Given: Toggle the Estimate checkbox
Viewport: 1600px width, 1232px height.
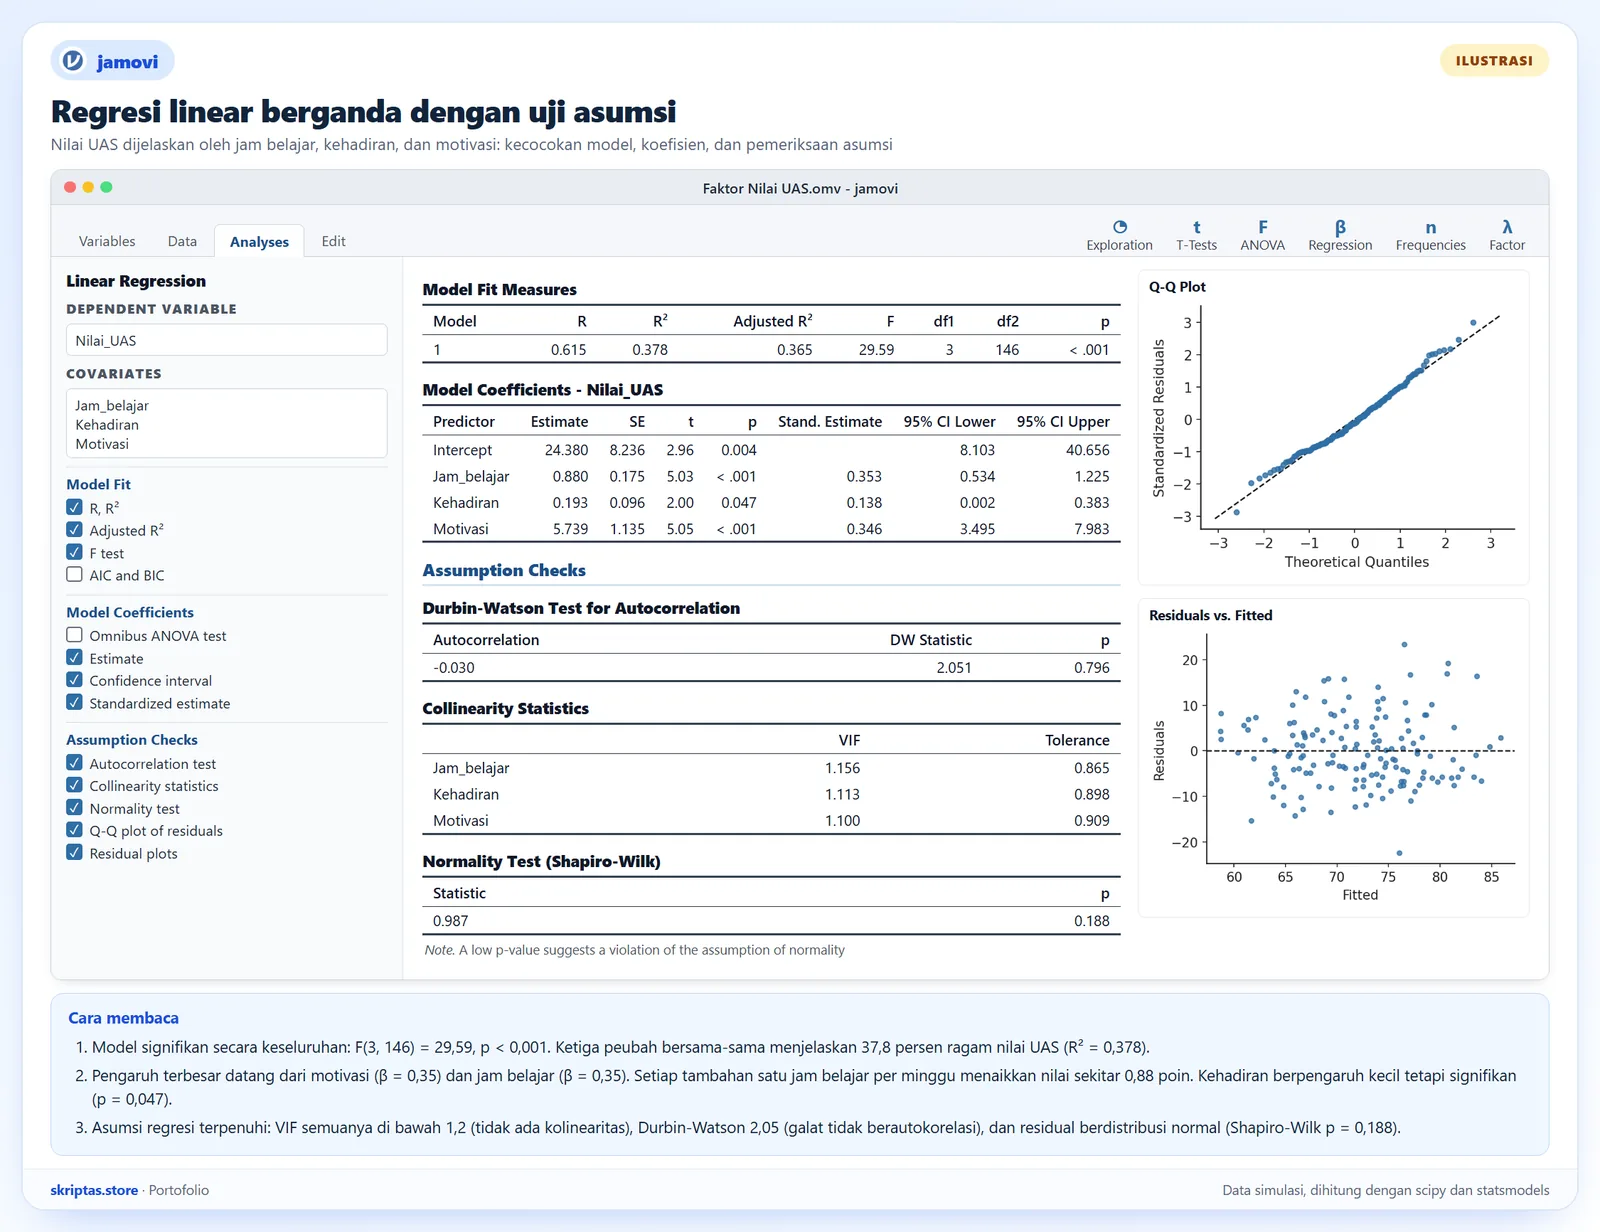Looking at the screenshot, I should [x=74, y=657].
